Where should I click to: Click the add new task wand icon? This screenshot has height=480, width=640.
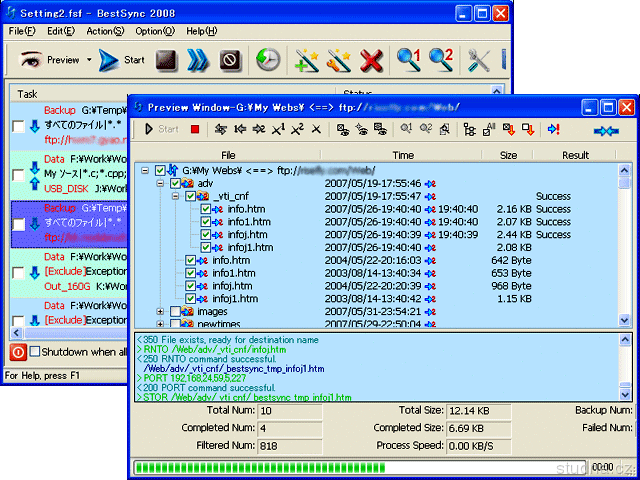(306, 61)
